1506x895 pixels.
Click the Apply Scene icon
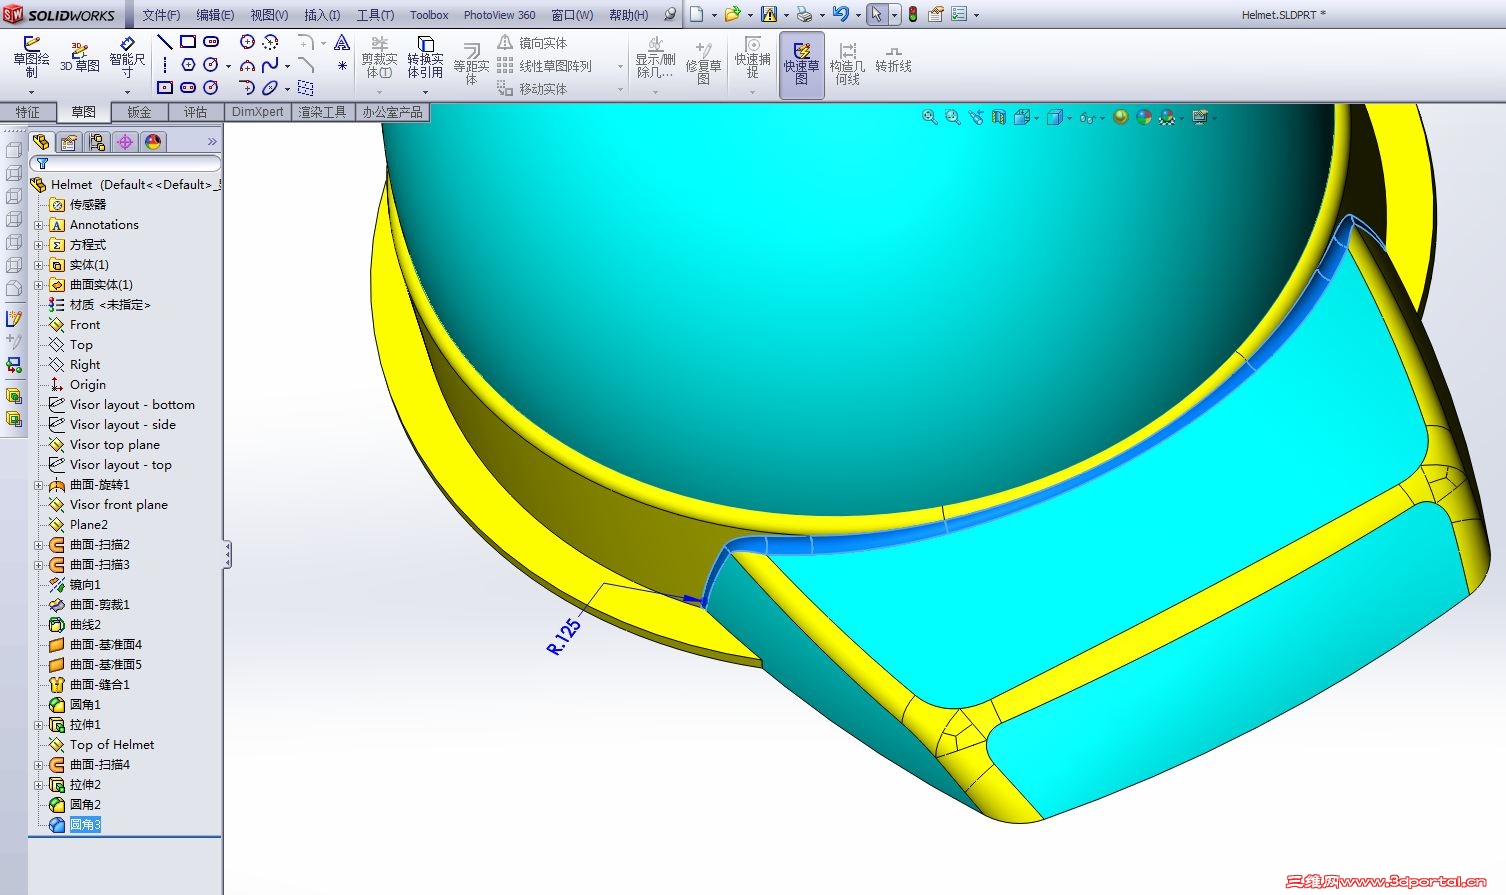tap(1167, 117)
